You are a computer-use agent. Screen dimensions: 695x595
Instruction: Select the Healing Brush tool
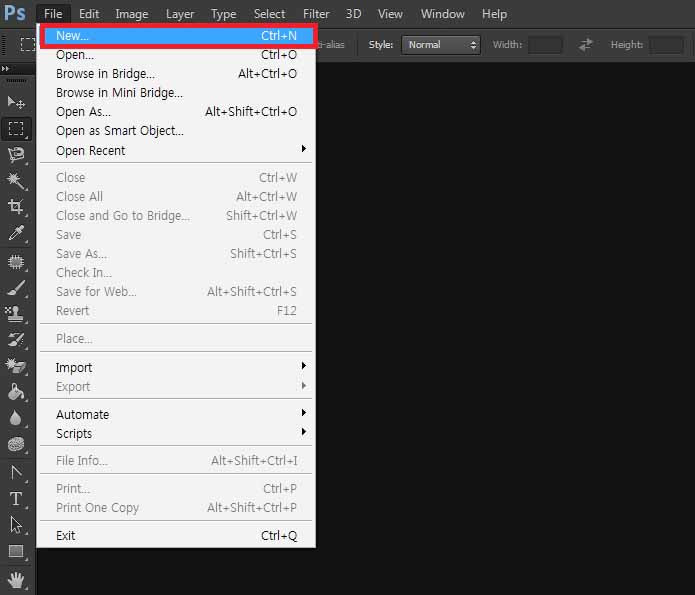[16, 262]
